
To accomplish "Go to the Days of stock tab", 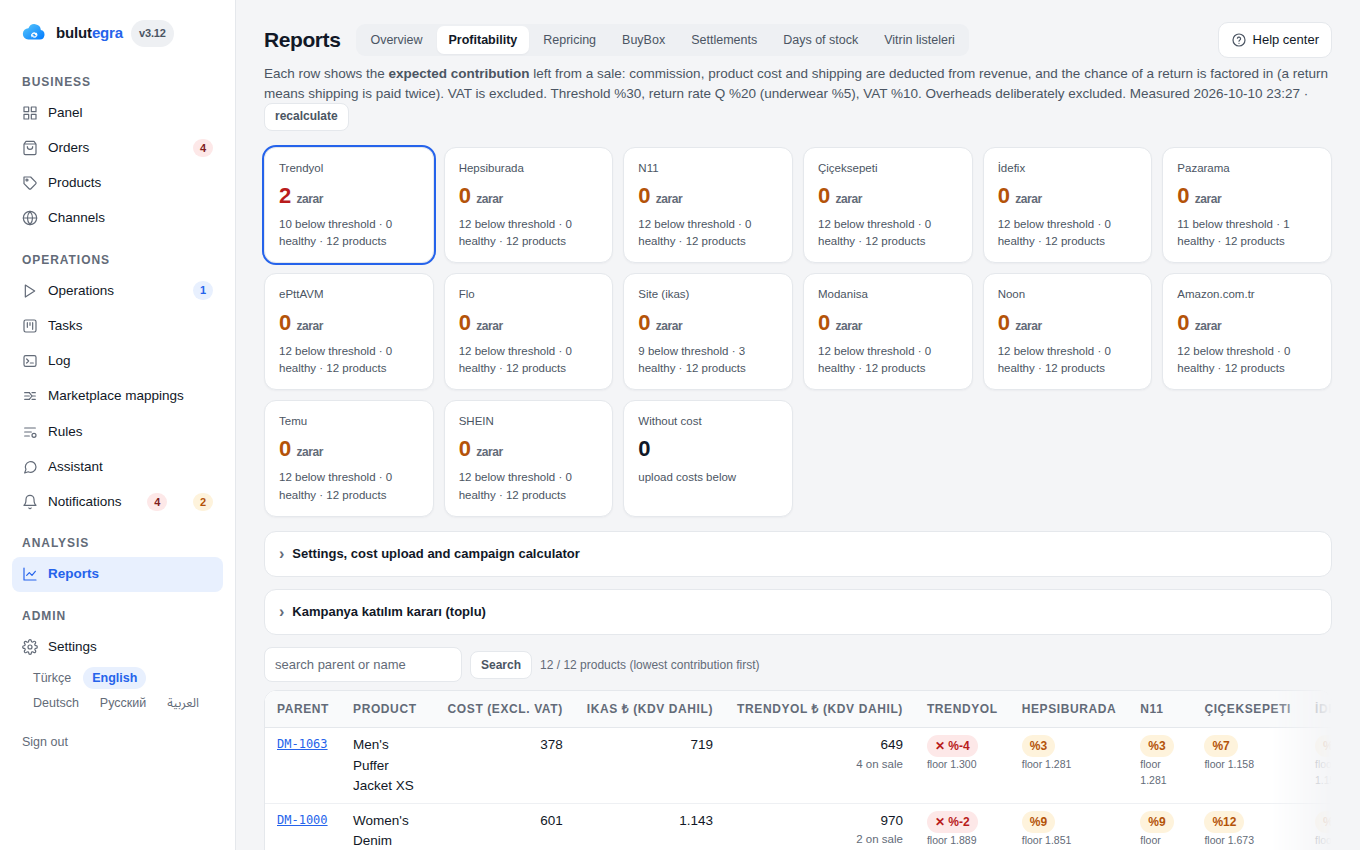I will click(x=821, y=40).
